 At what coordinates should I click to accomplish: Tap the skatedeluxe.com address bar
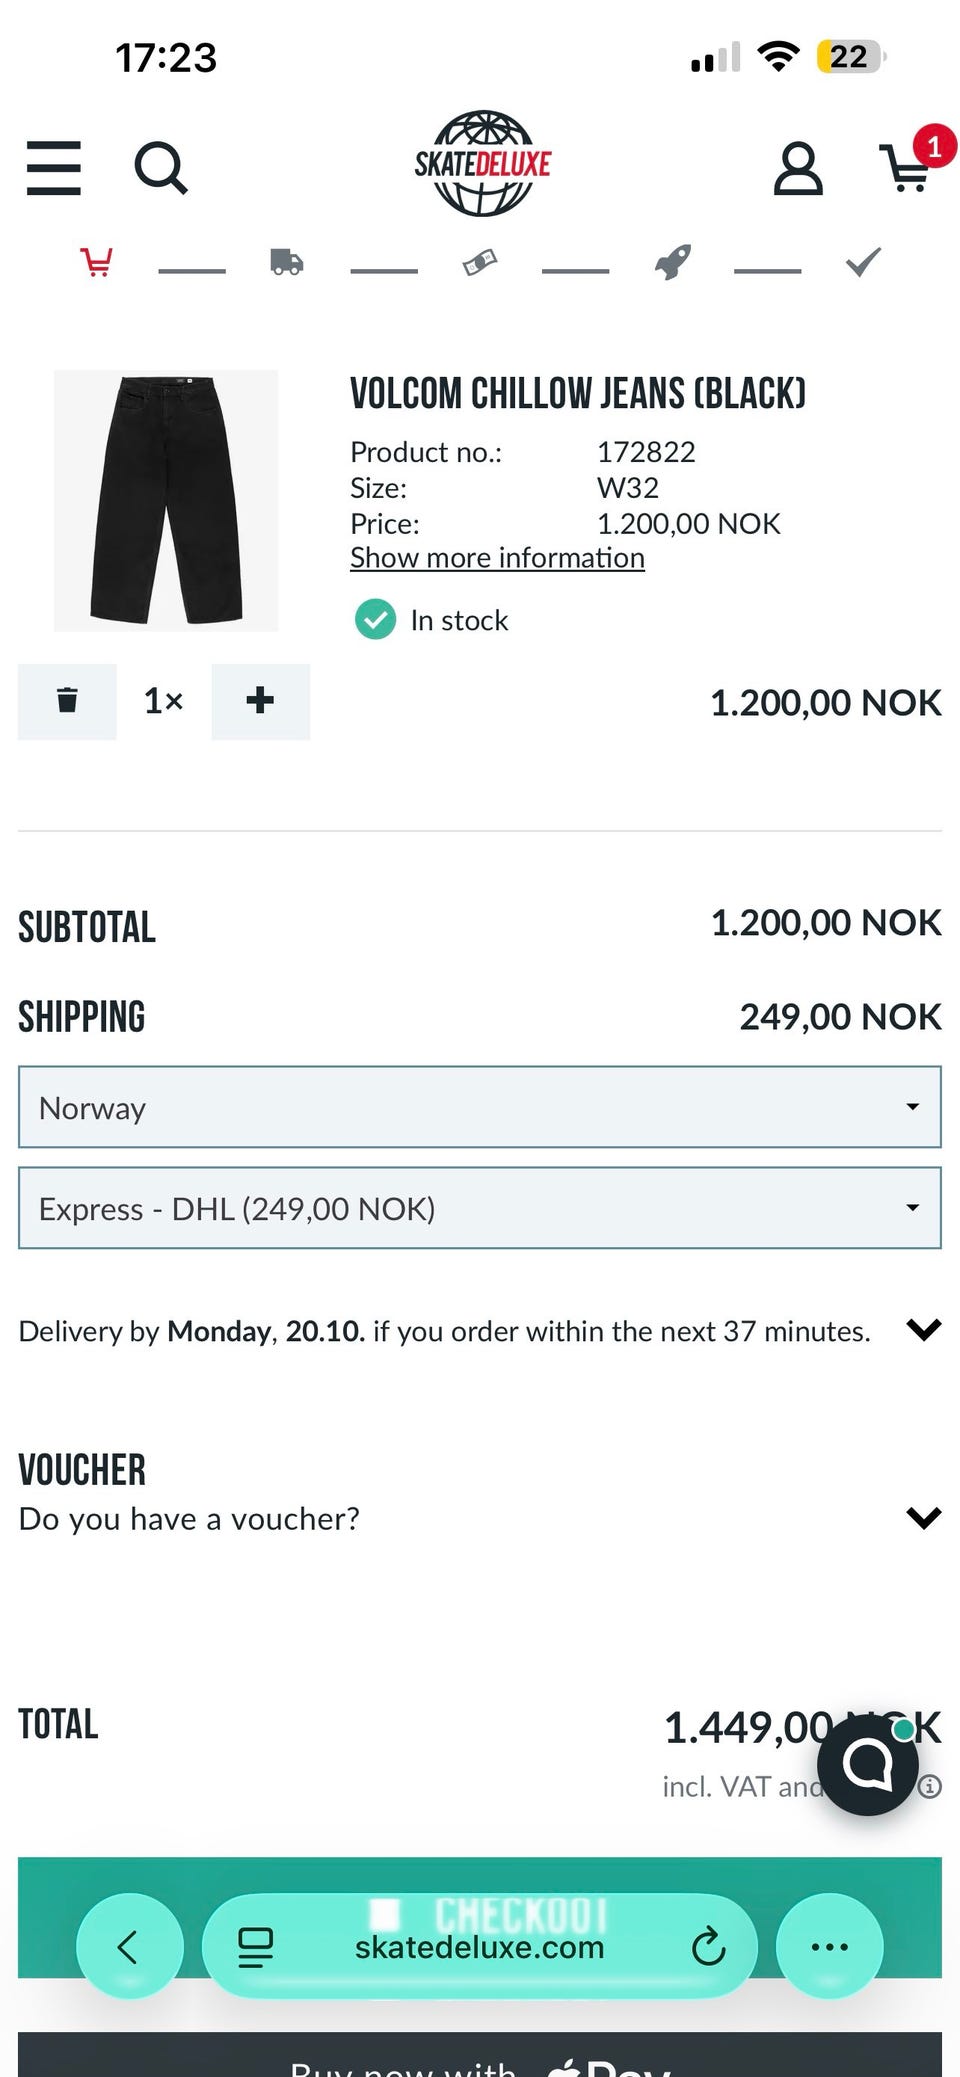[x=480, y=1947]
